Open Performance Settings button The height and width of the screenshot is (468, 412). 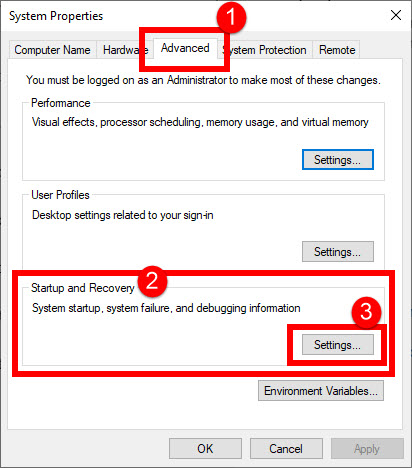(338, 160)
